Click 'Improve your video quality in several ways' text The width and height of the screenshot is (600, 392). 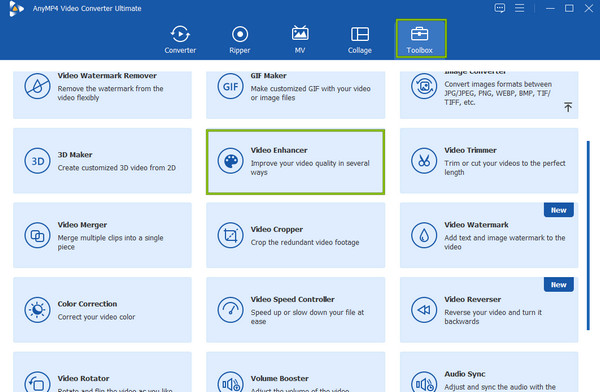[x=310, y=168]
